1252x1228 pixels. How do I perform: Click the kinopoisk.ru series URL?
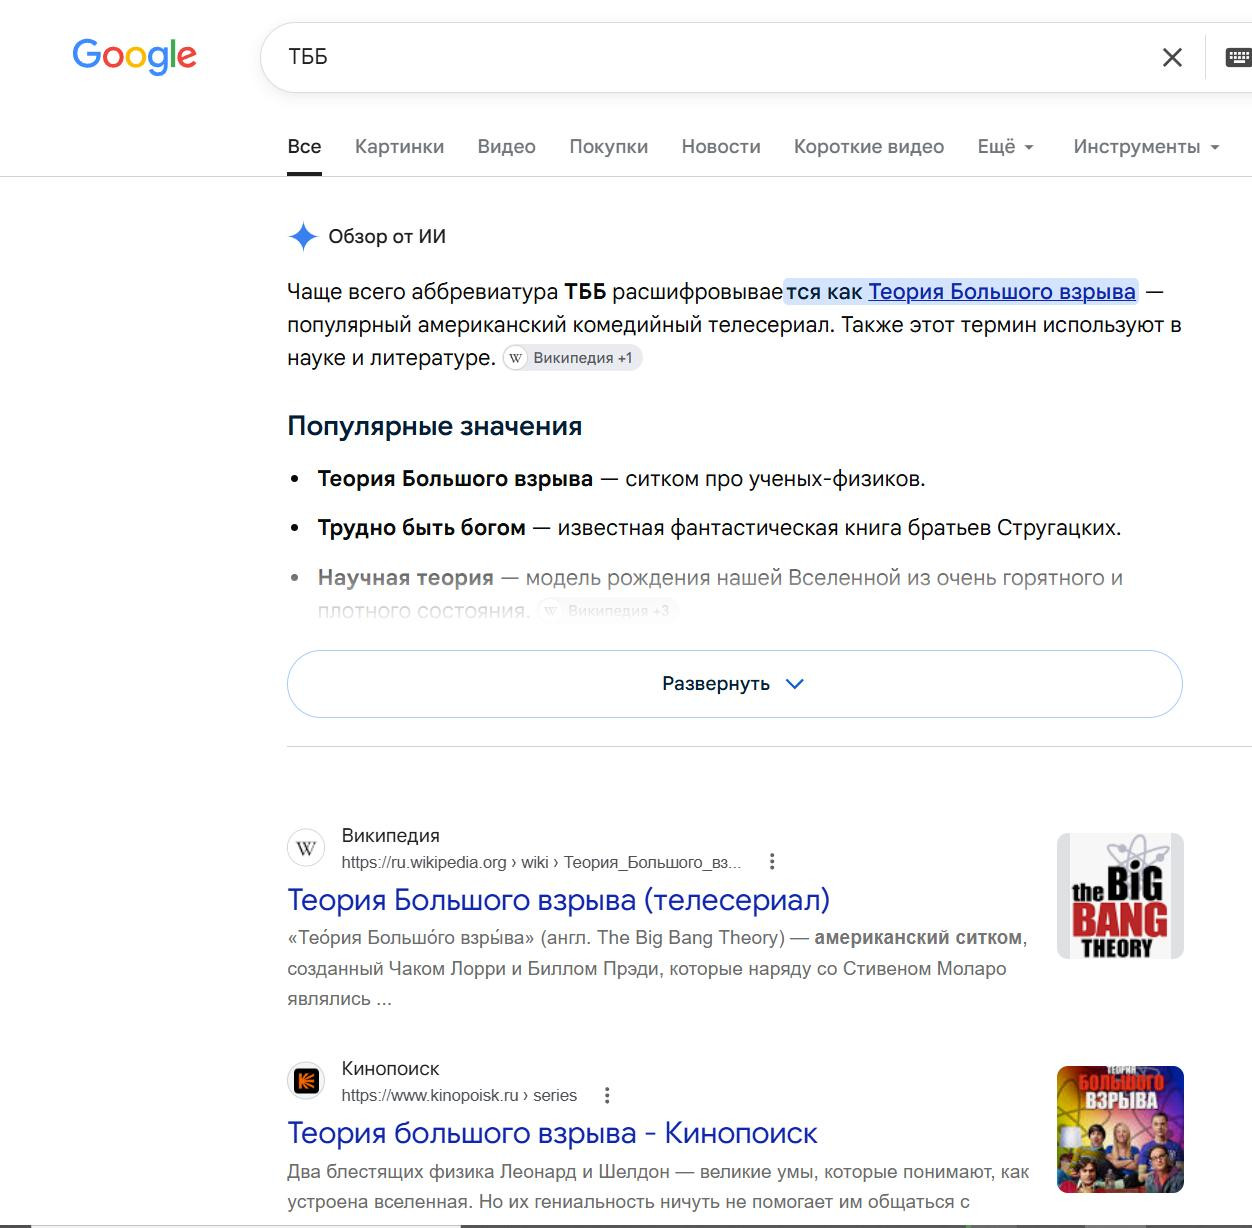click(x=459, y=1095)
